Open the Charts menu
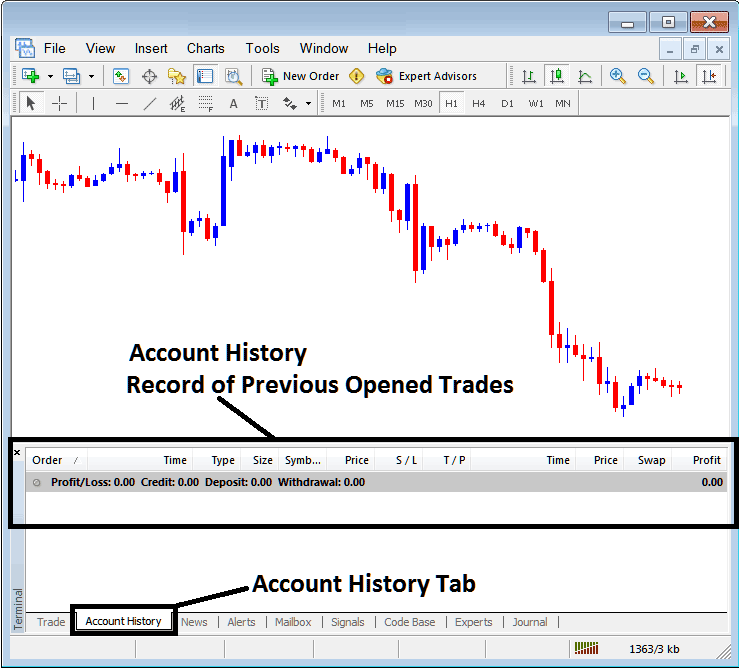This screenshot has height=668, width=739. point(205,48)
